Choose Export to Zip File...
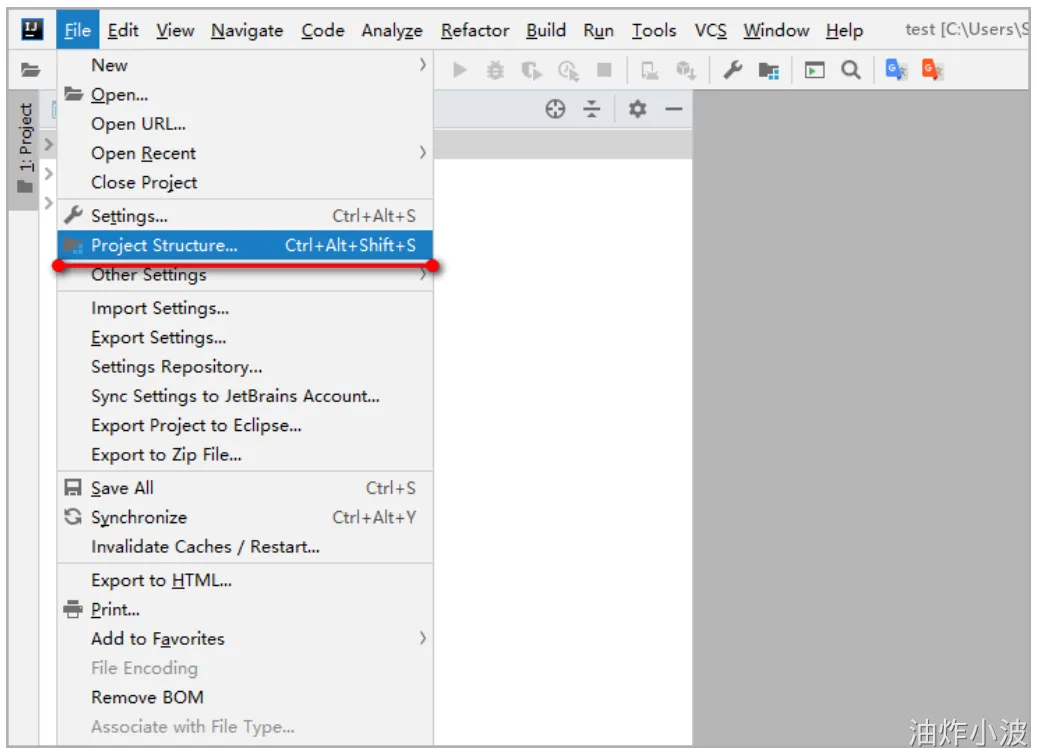Image resolution: width=1037 pixels, height=756 pixels. click(245, 454)
